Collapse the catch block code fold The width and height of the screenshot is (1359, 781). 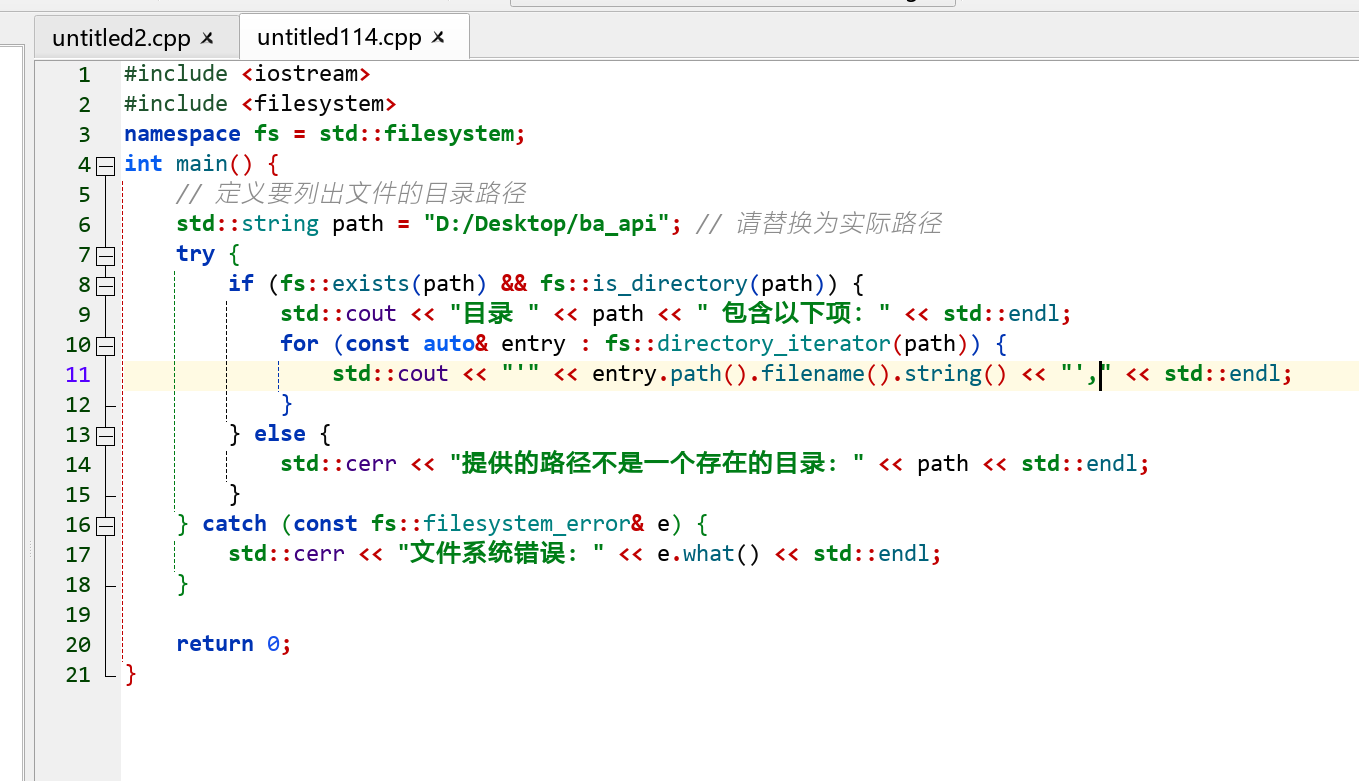106,524
